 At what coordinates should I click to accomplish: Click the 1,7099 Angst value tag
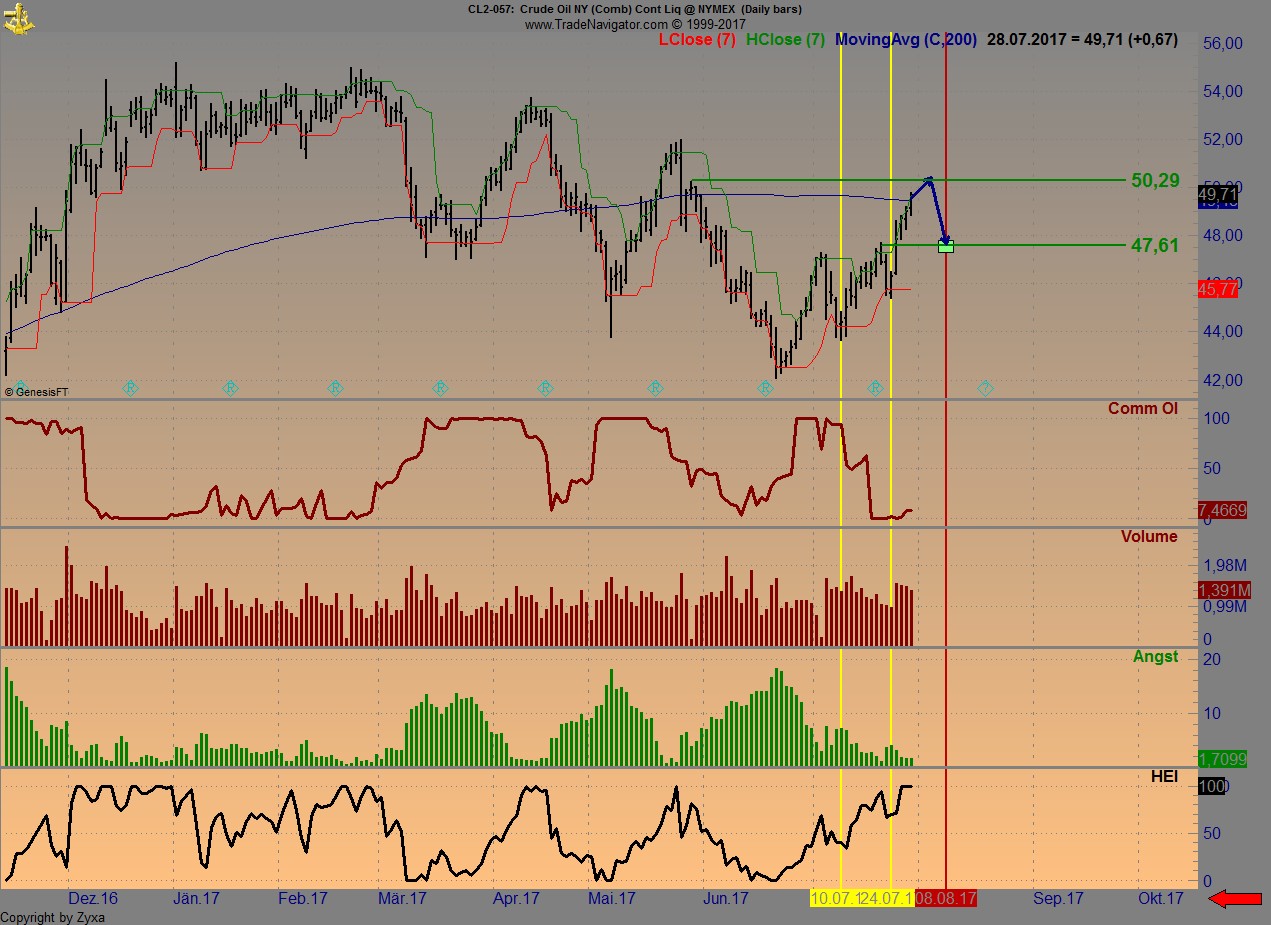coord(1222,759)
